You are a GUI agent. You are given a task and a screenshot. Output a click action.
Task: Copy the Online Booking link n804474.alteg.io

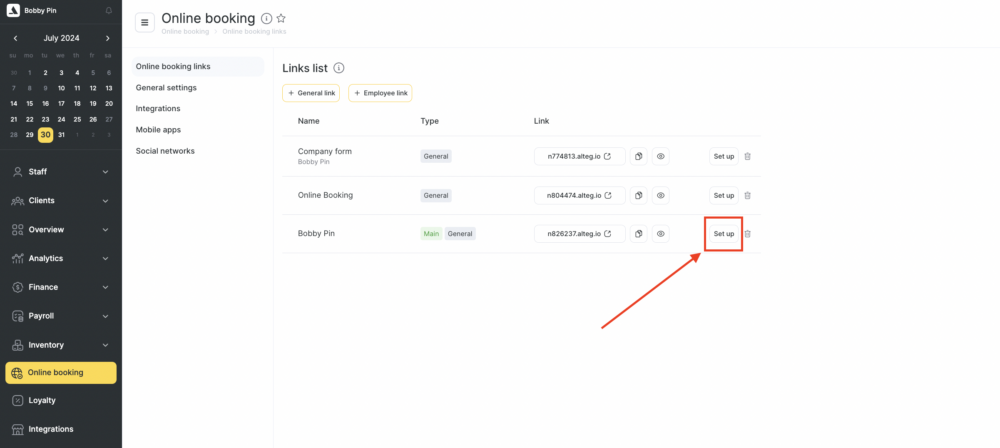coord(638,195)
